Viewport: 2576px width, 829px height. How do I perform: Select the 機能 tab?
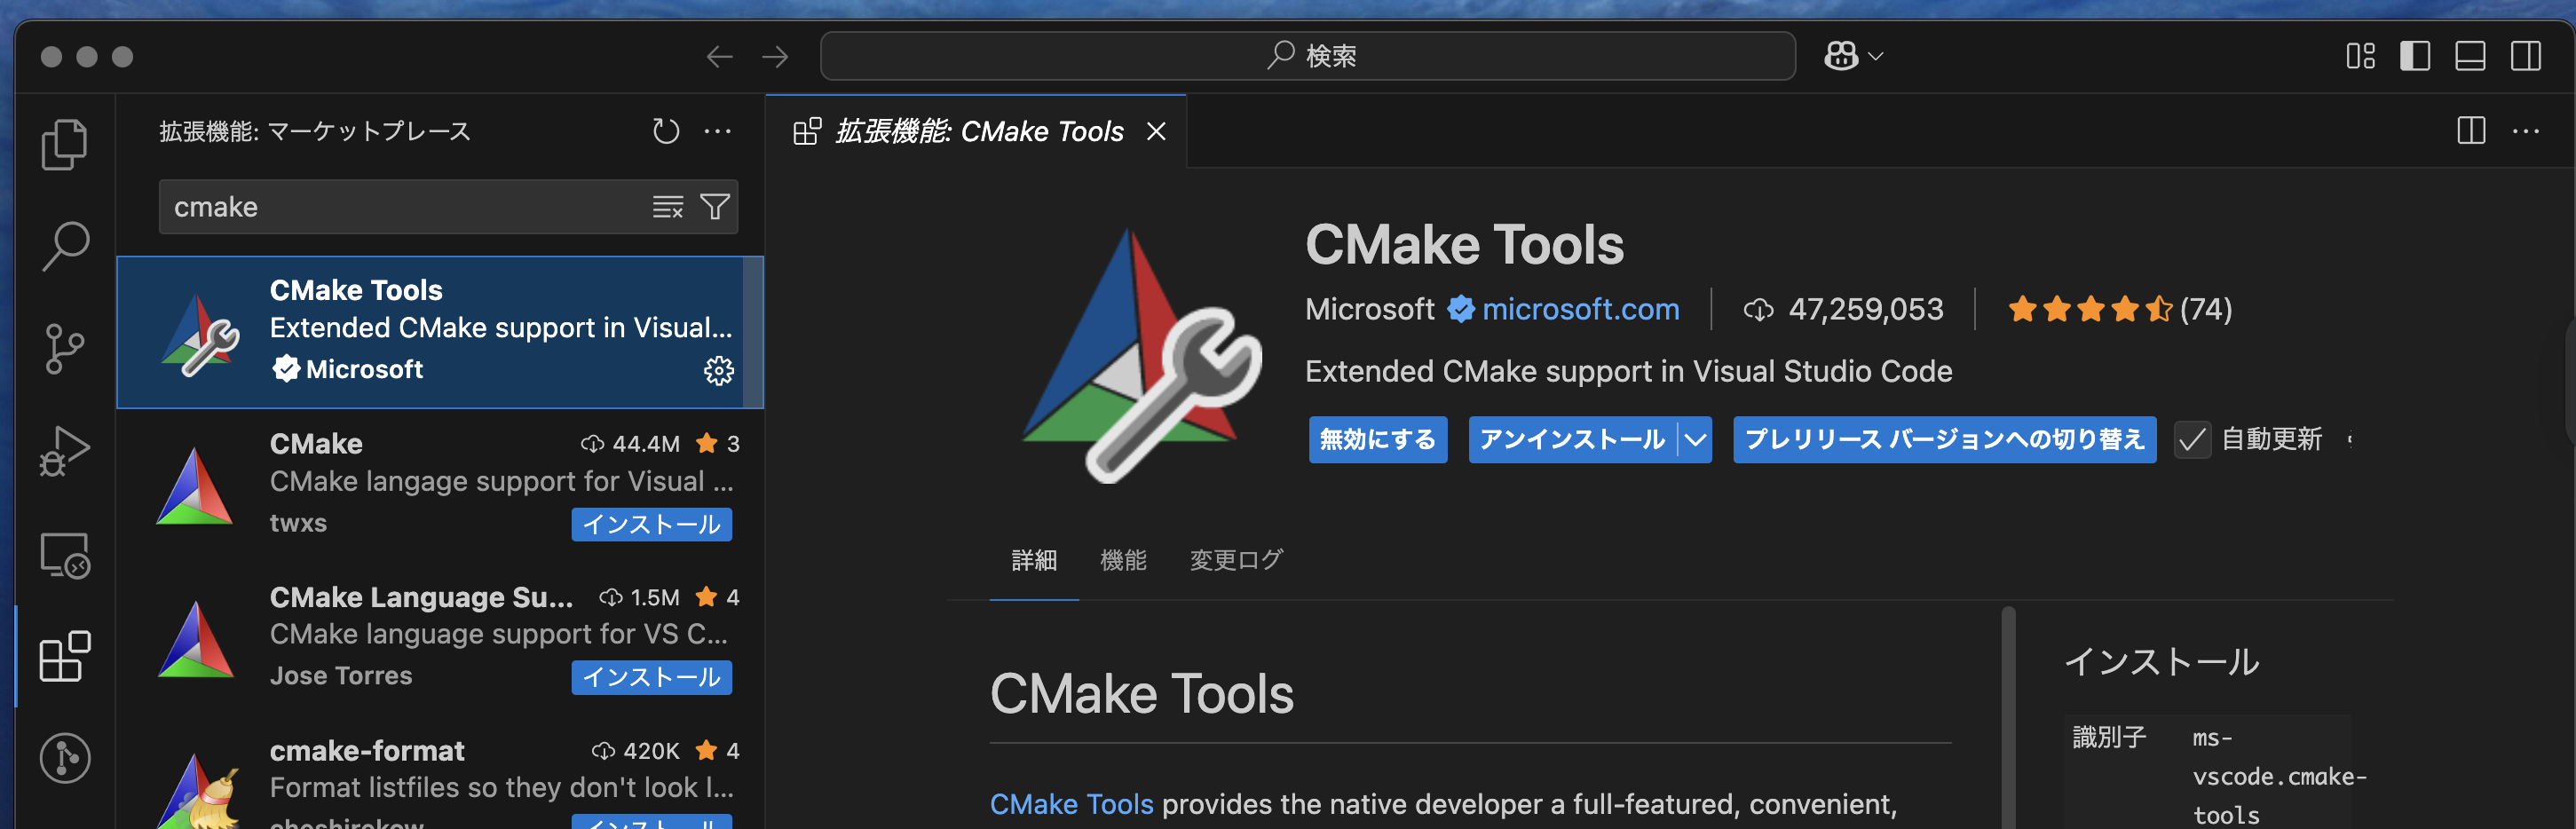[1123, 560]
